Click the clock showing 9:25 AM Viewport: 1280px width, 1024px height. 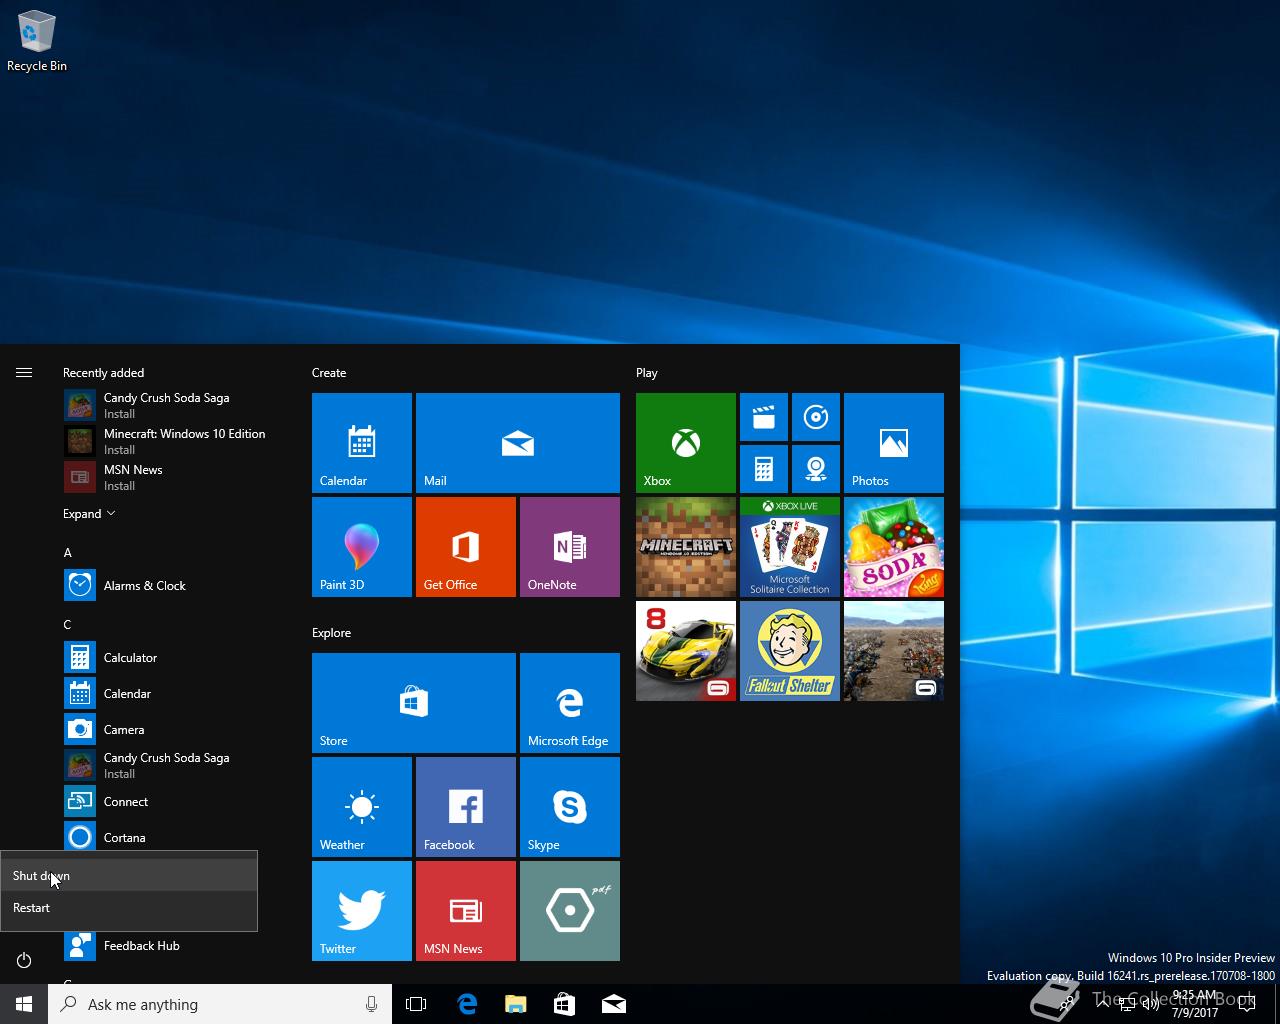[1195, 1004]
